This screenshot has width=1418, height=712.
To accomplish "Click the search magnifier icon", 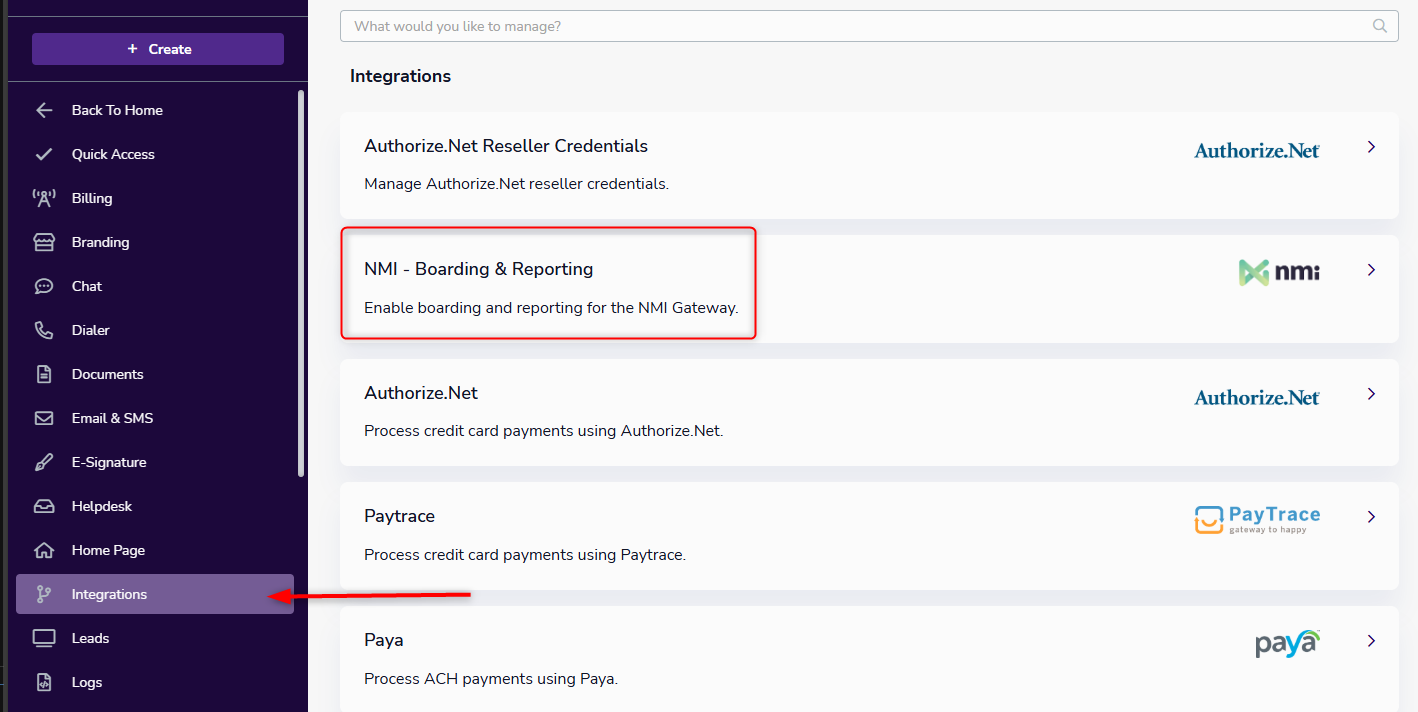I will pyautogui.click(x=1380, y=26).
